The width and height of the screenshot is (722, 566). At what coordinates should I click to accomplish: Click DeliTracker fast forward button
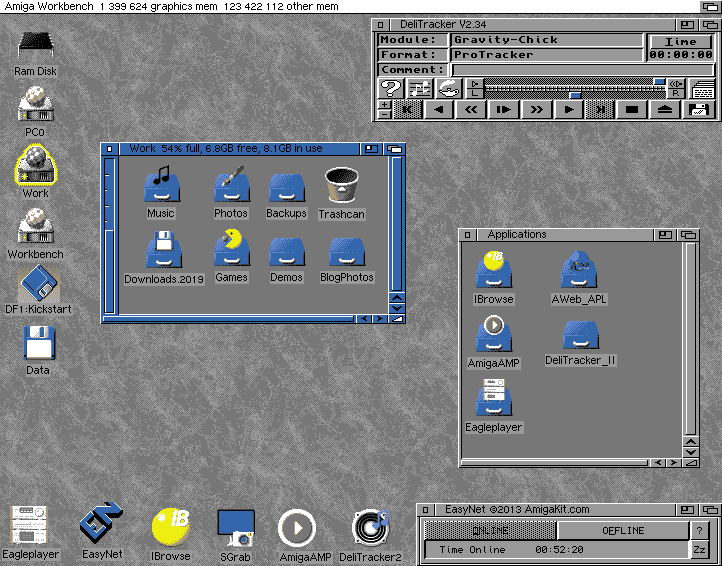(x=536, y=110)
